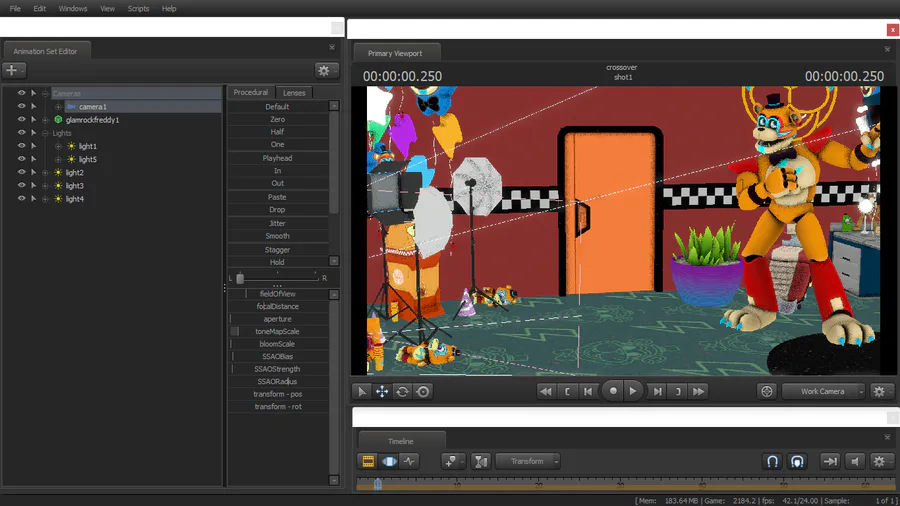
Task: Expand camera1 tree node
Action: (59, 107)
